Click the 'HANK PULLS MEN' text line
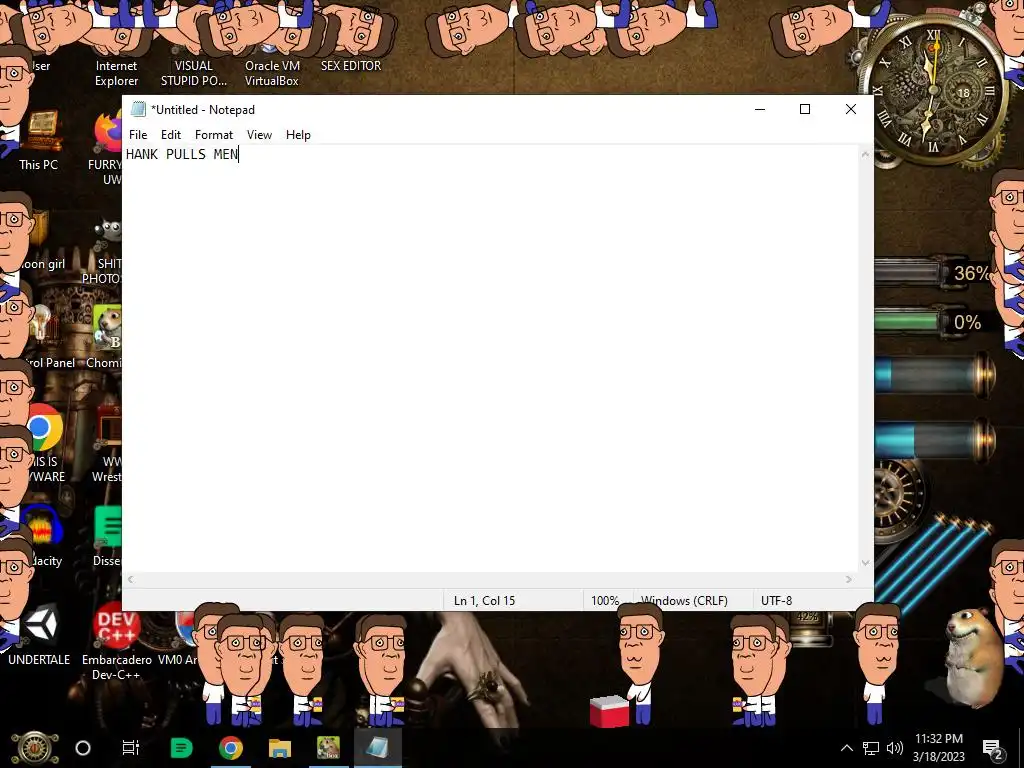Viewport: 1024px width, 768px height. click(x=182, y=154)
